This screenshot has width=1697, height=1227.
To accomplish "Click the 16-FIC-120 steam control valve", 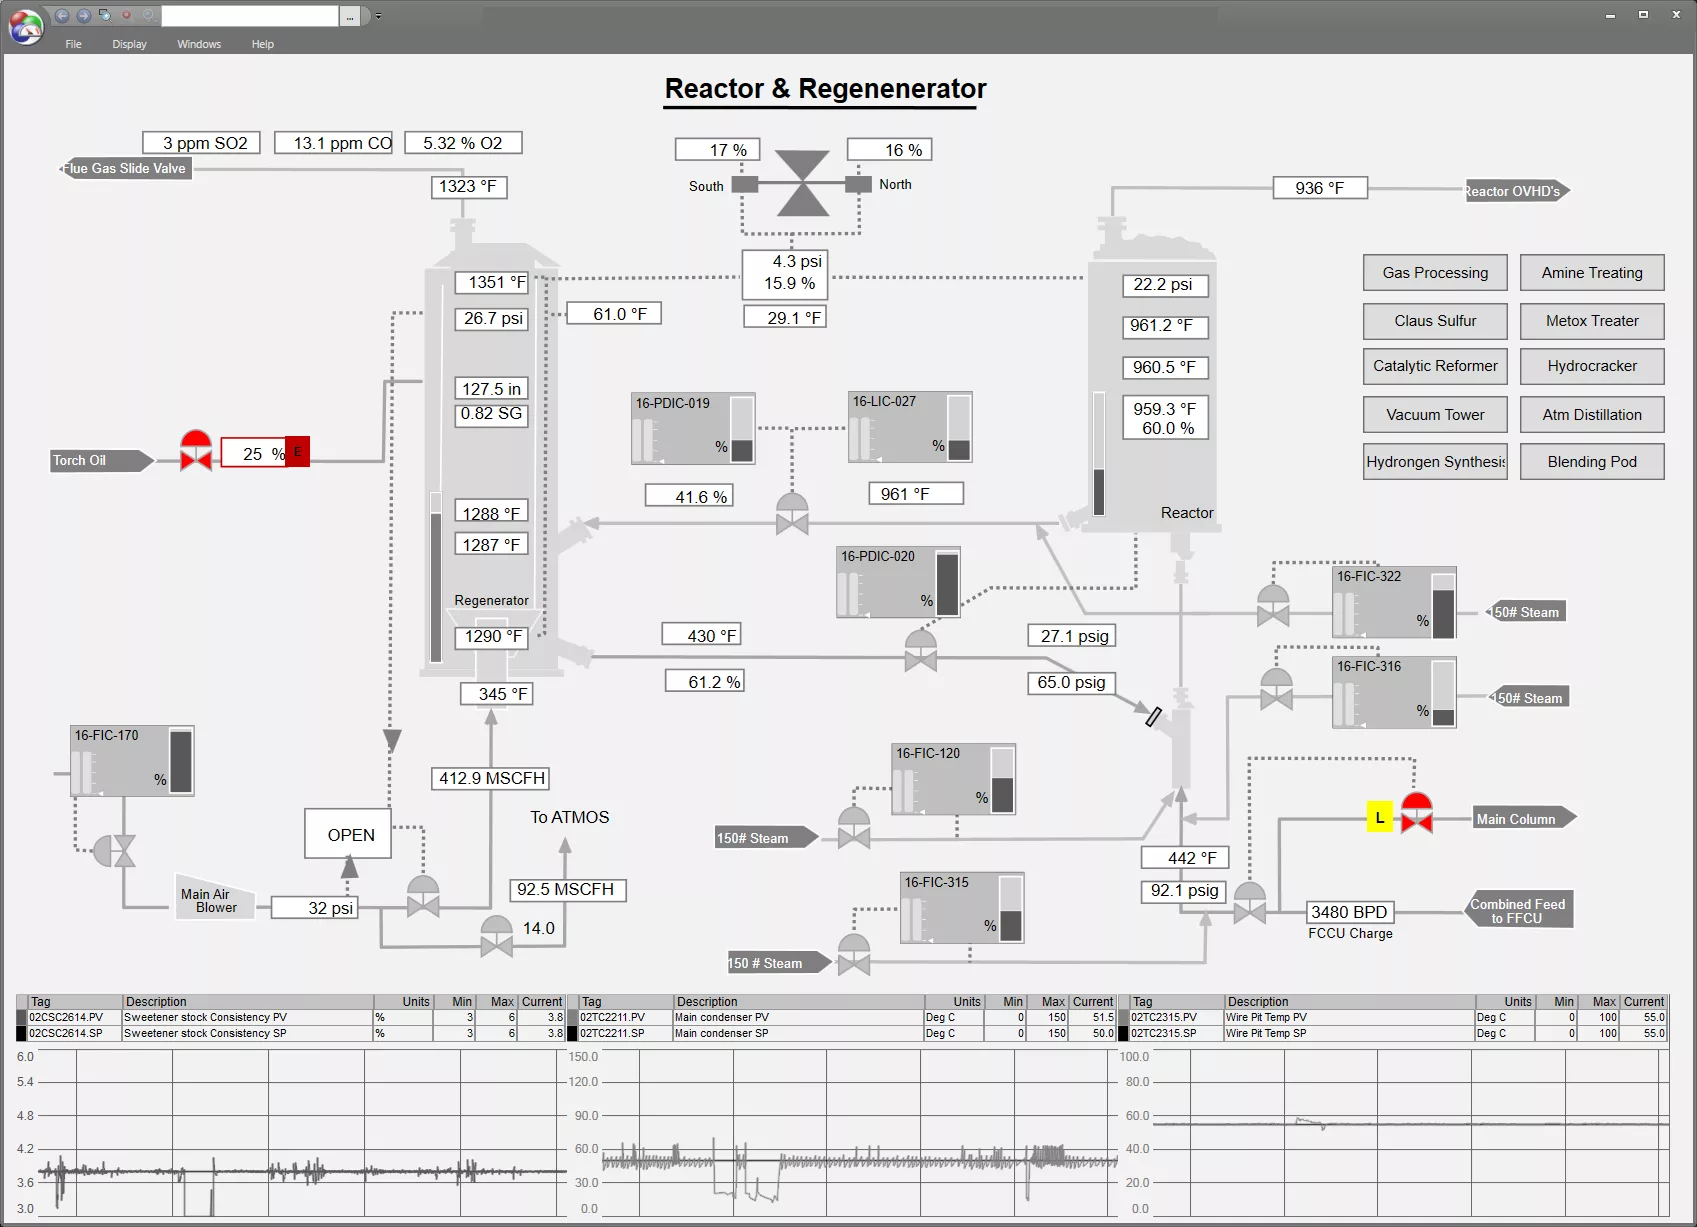I will pos(853,828).
